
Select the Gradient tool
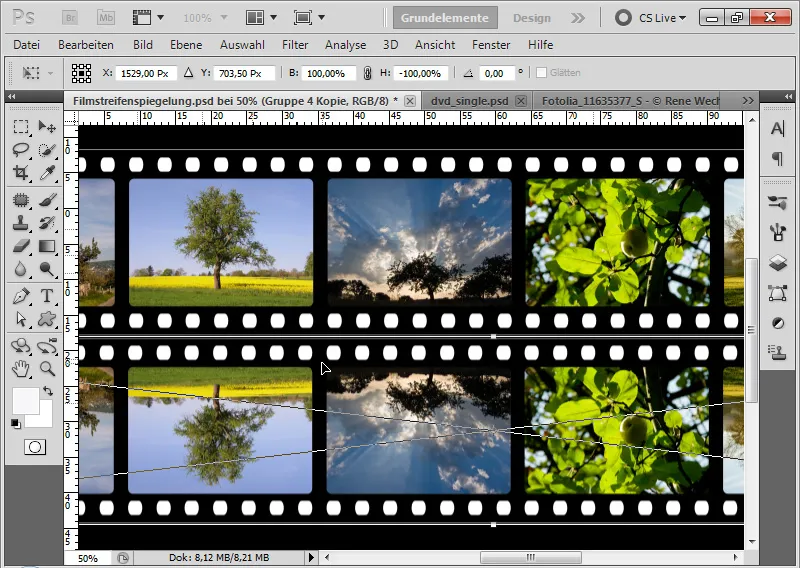(x=47, y=246)
